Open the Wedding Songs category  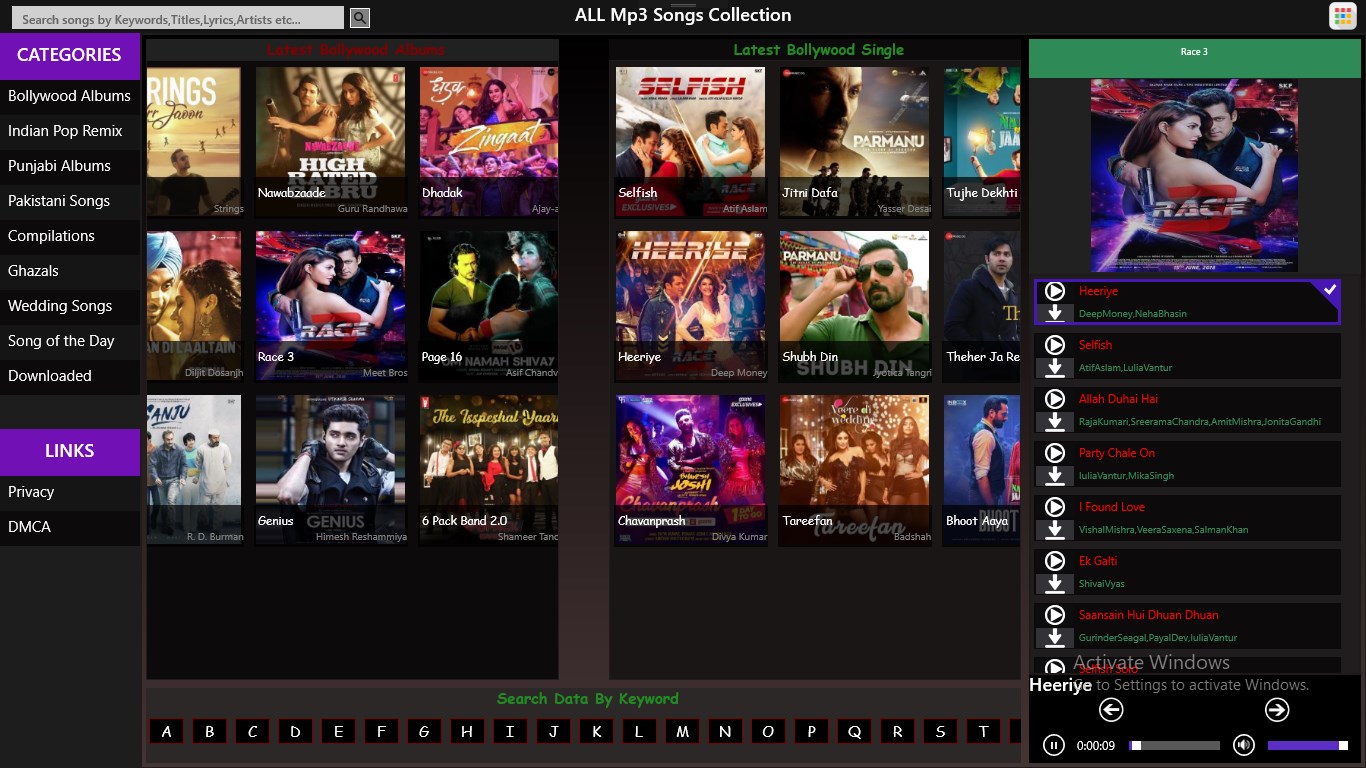pyautogui.click(x=70, y=306)
